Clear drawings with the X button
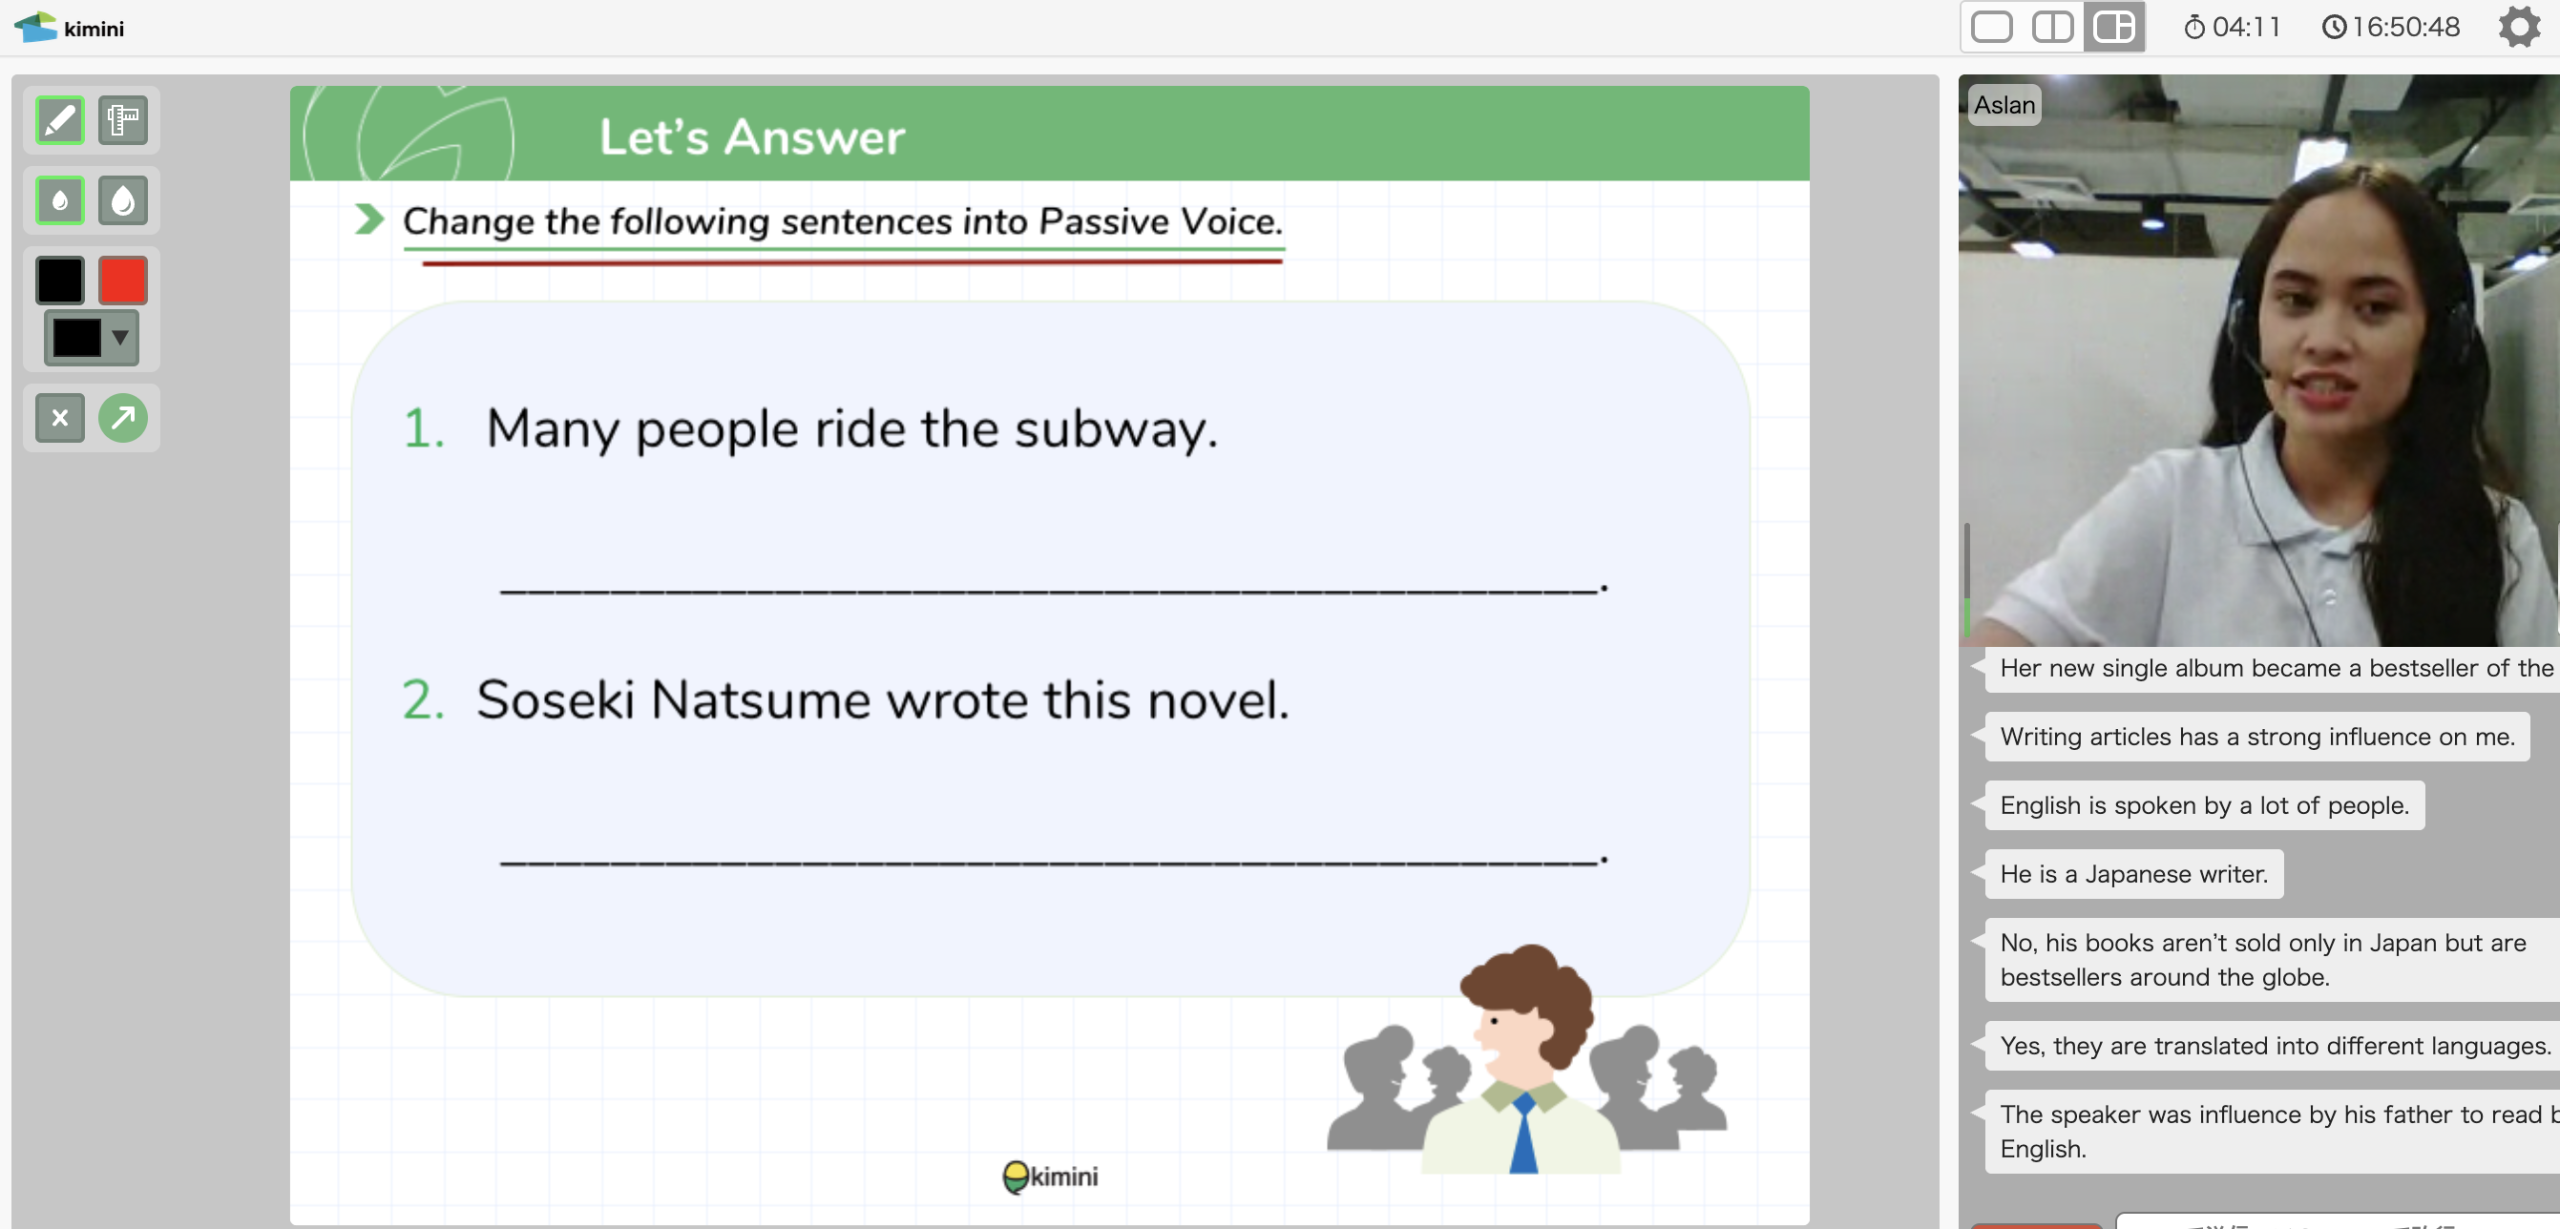This screenshot has width=2560, height=1229. (x=60, y=418)
